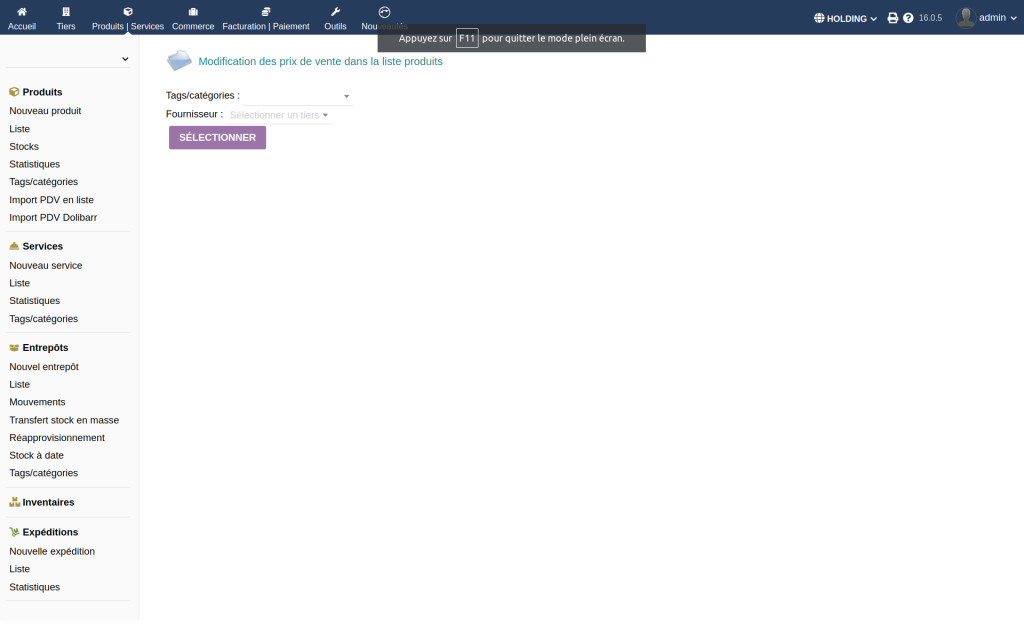The width and height of the screenshot is (1024, 640).
Task: Open Statistiques under Services
Action: click(35, 300)
